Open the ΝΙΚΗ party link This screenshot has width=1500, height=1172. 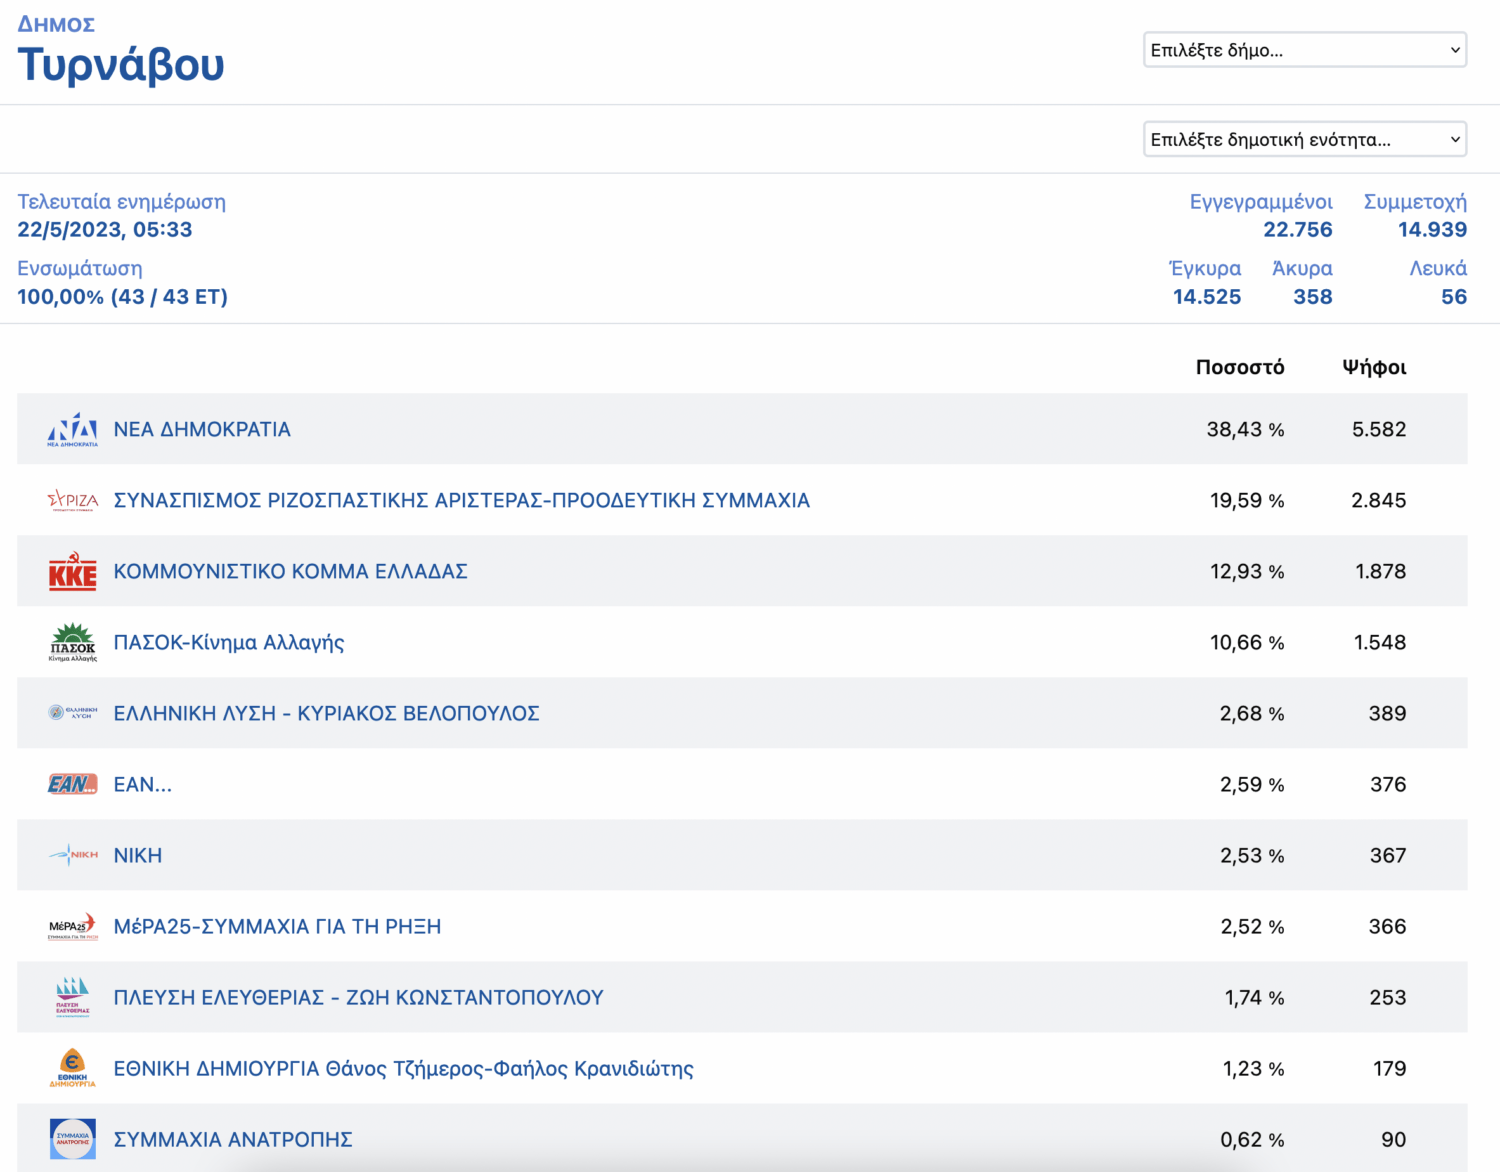click(138, 855)
